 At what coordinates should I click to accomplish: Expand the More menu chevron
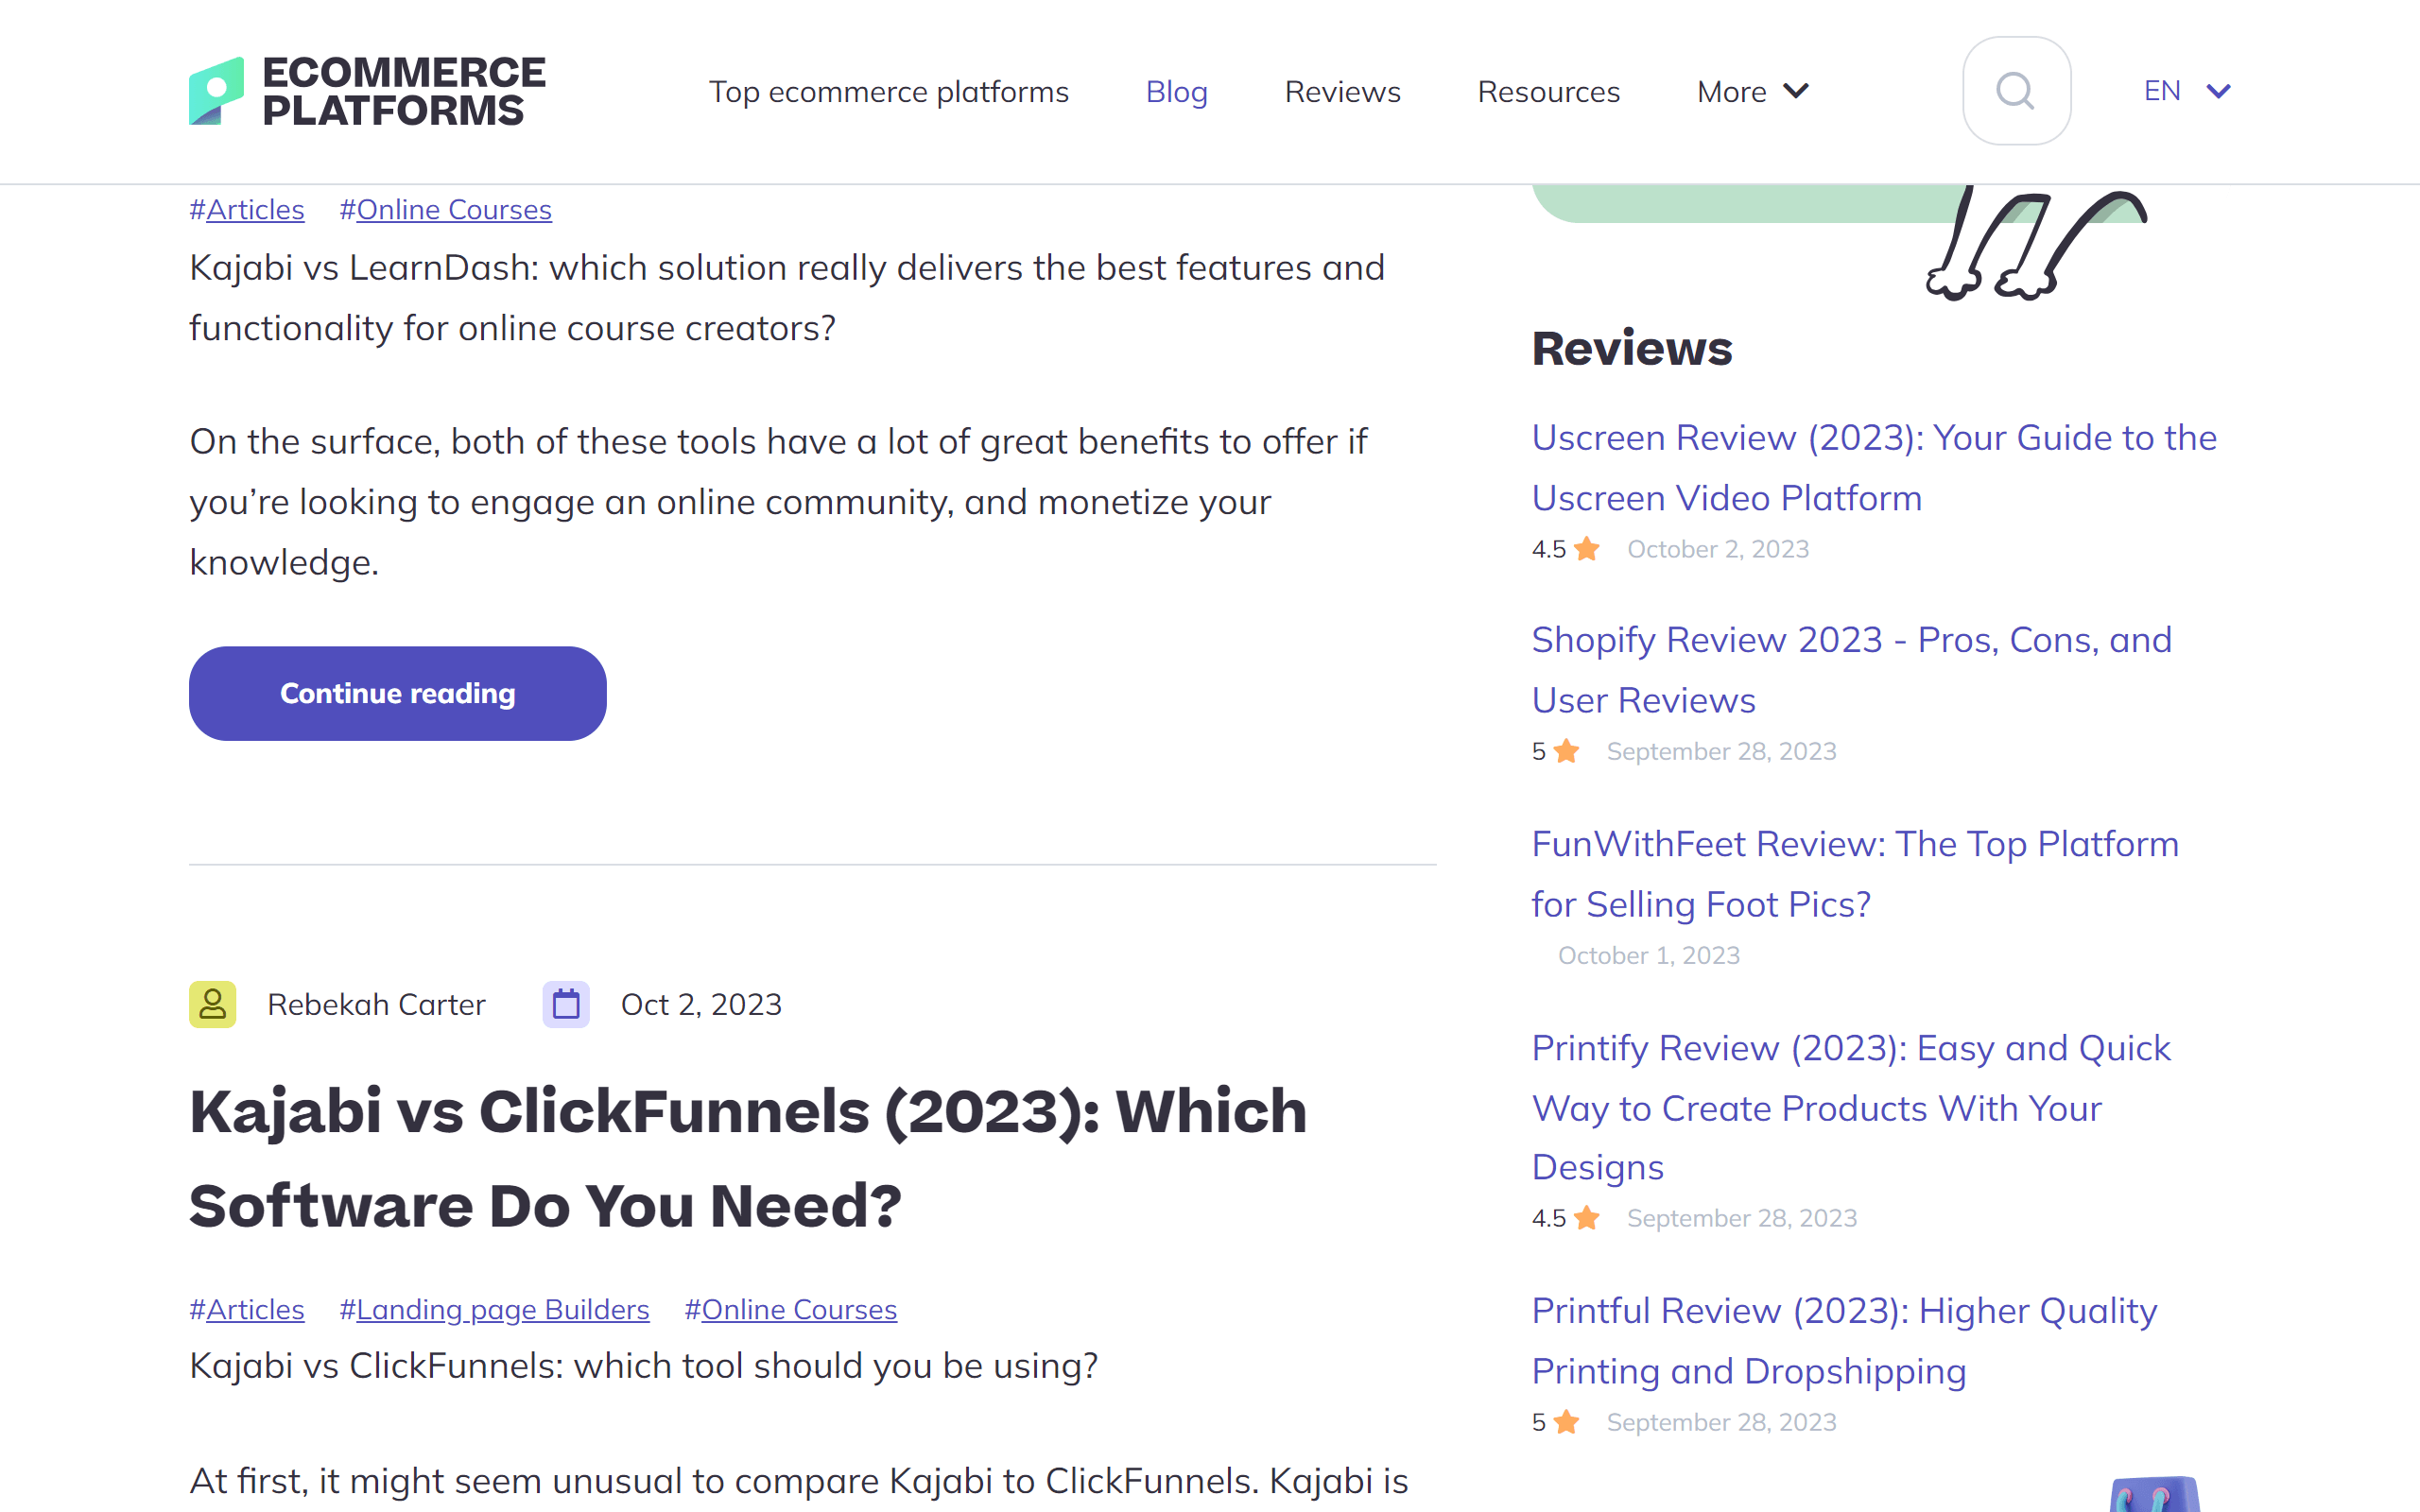click(x=1797, y=91)
